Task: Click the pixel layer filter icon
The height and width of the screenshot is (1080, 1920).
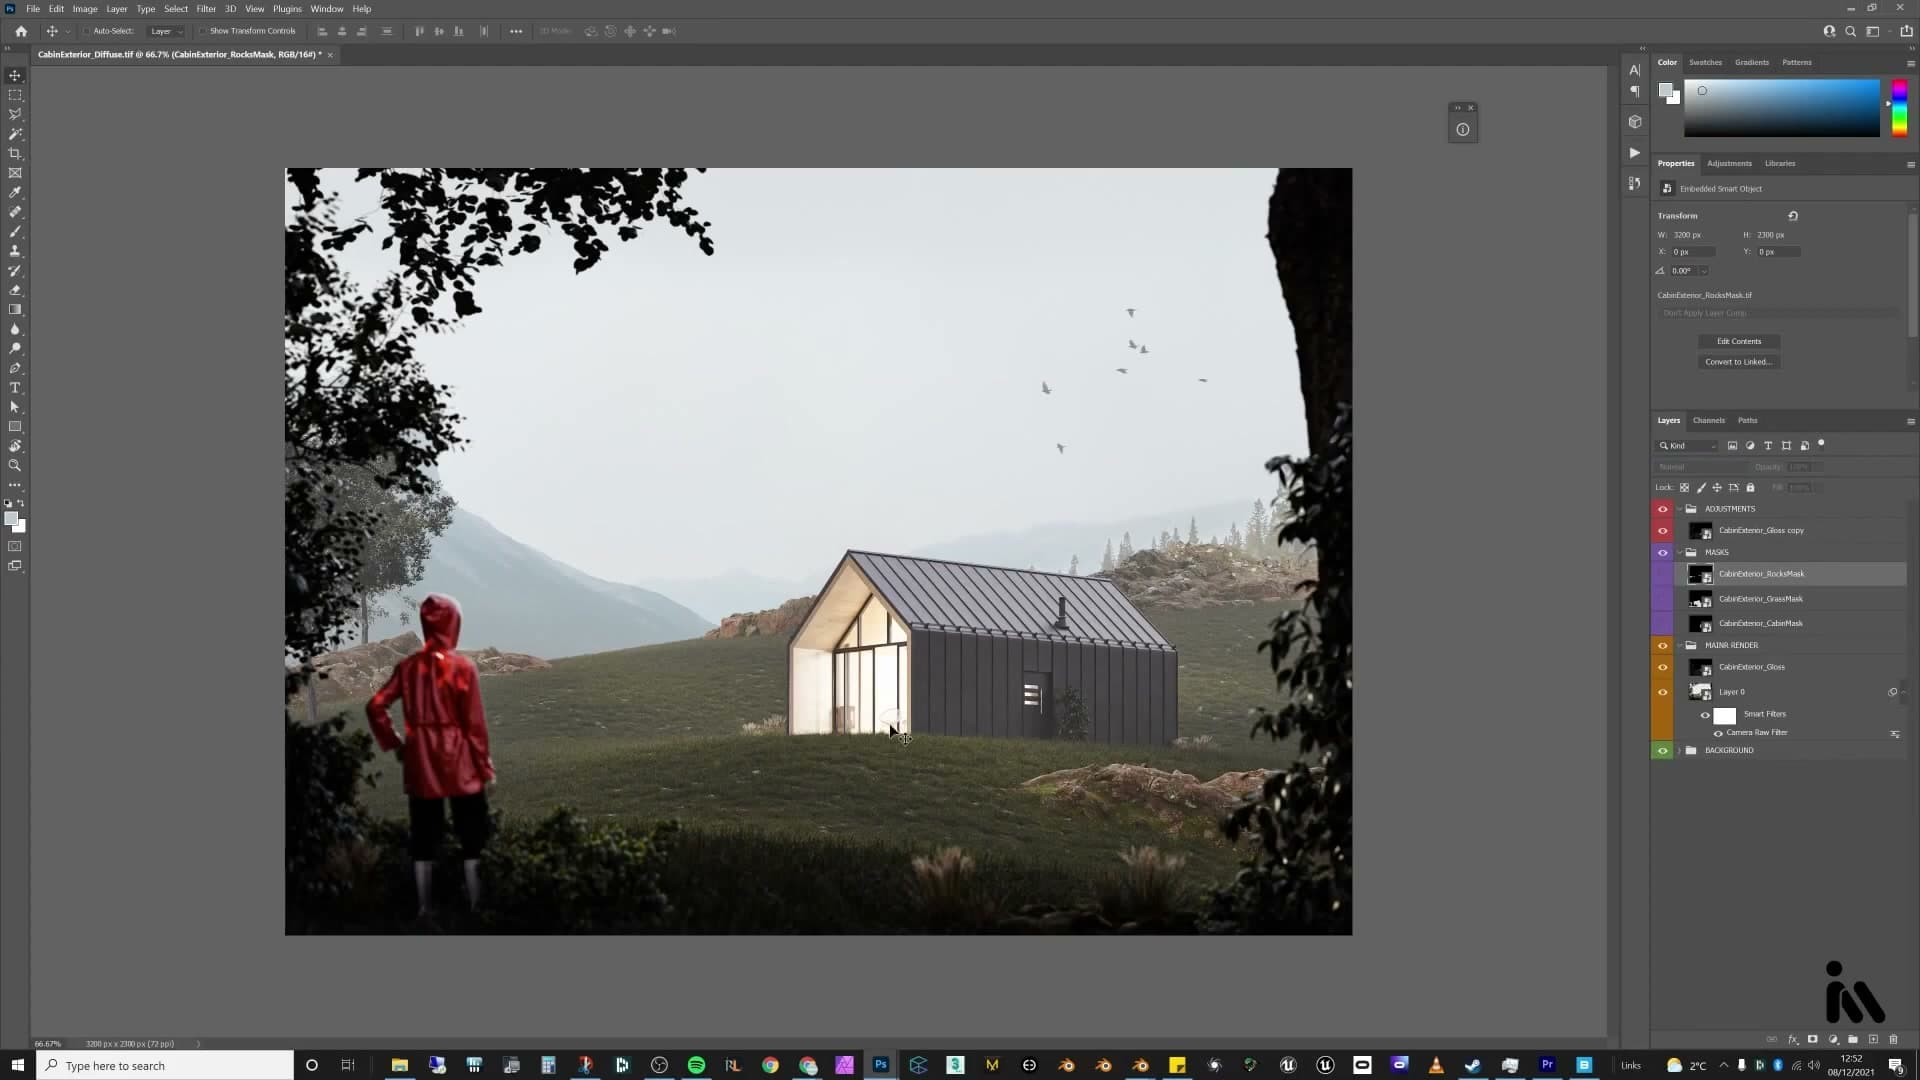Action: click(x=1732, y=446)
